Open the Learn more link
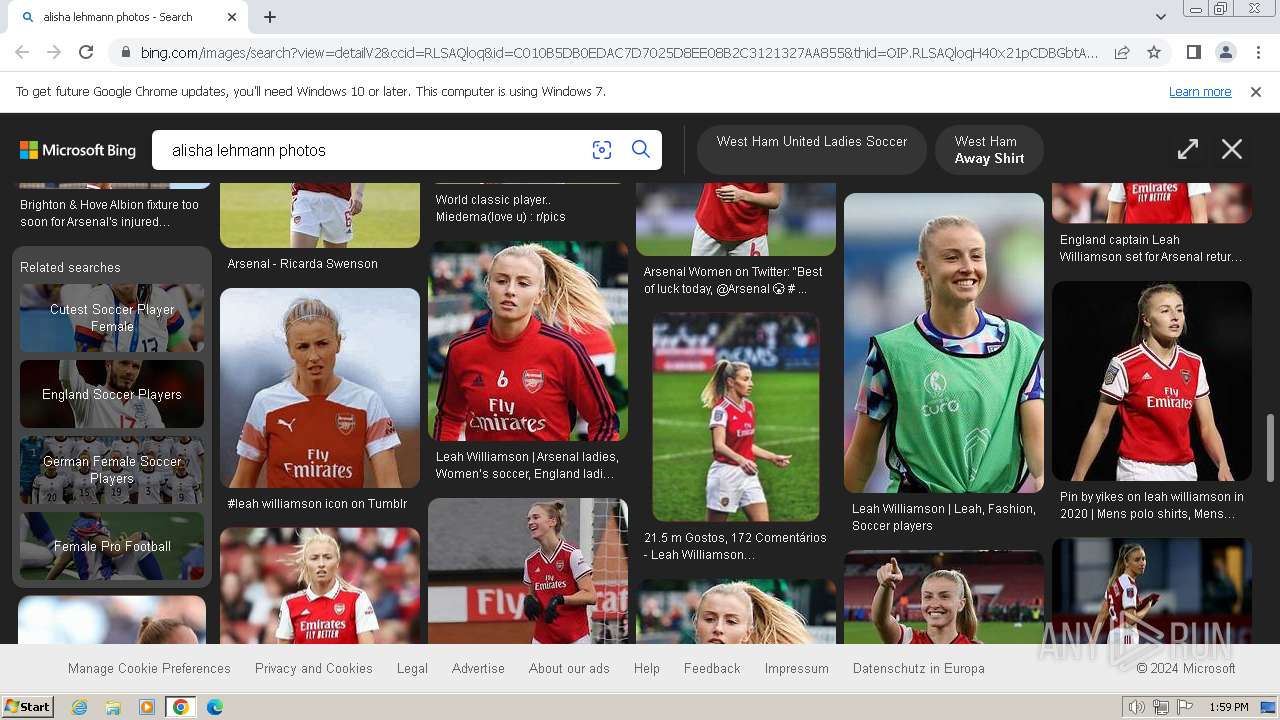The image size is (1280, 720). (1200, 91)
